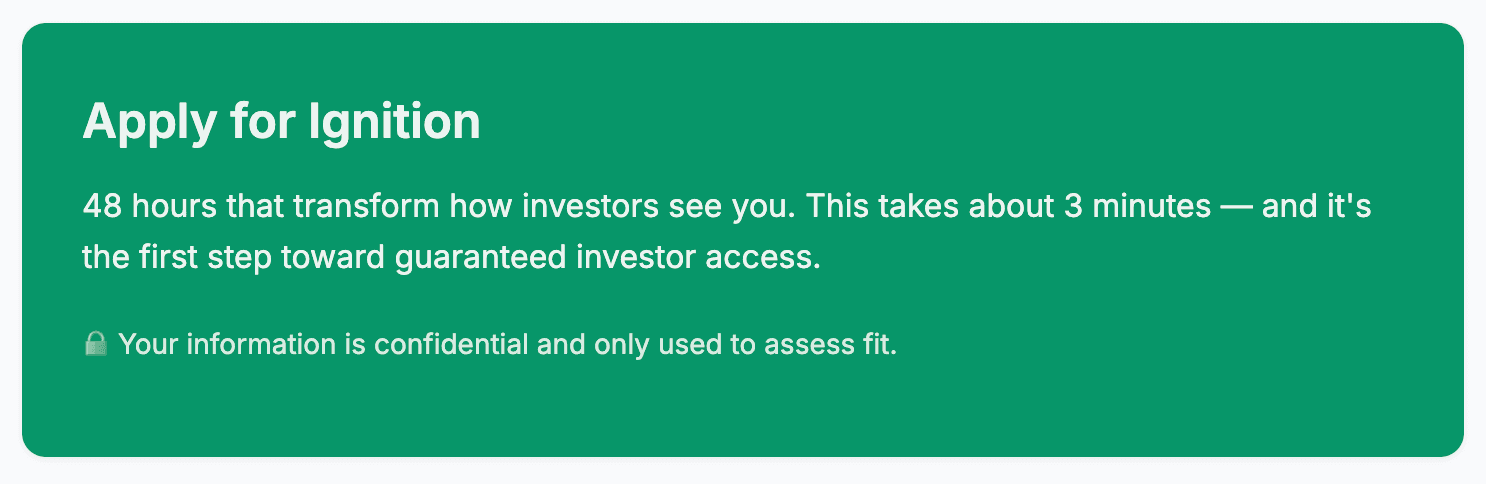Click 'guaranteed investor access' text

pos(608,257)
